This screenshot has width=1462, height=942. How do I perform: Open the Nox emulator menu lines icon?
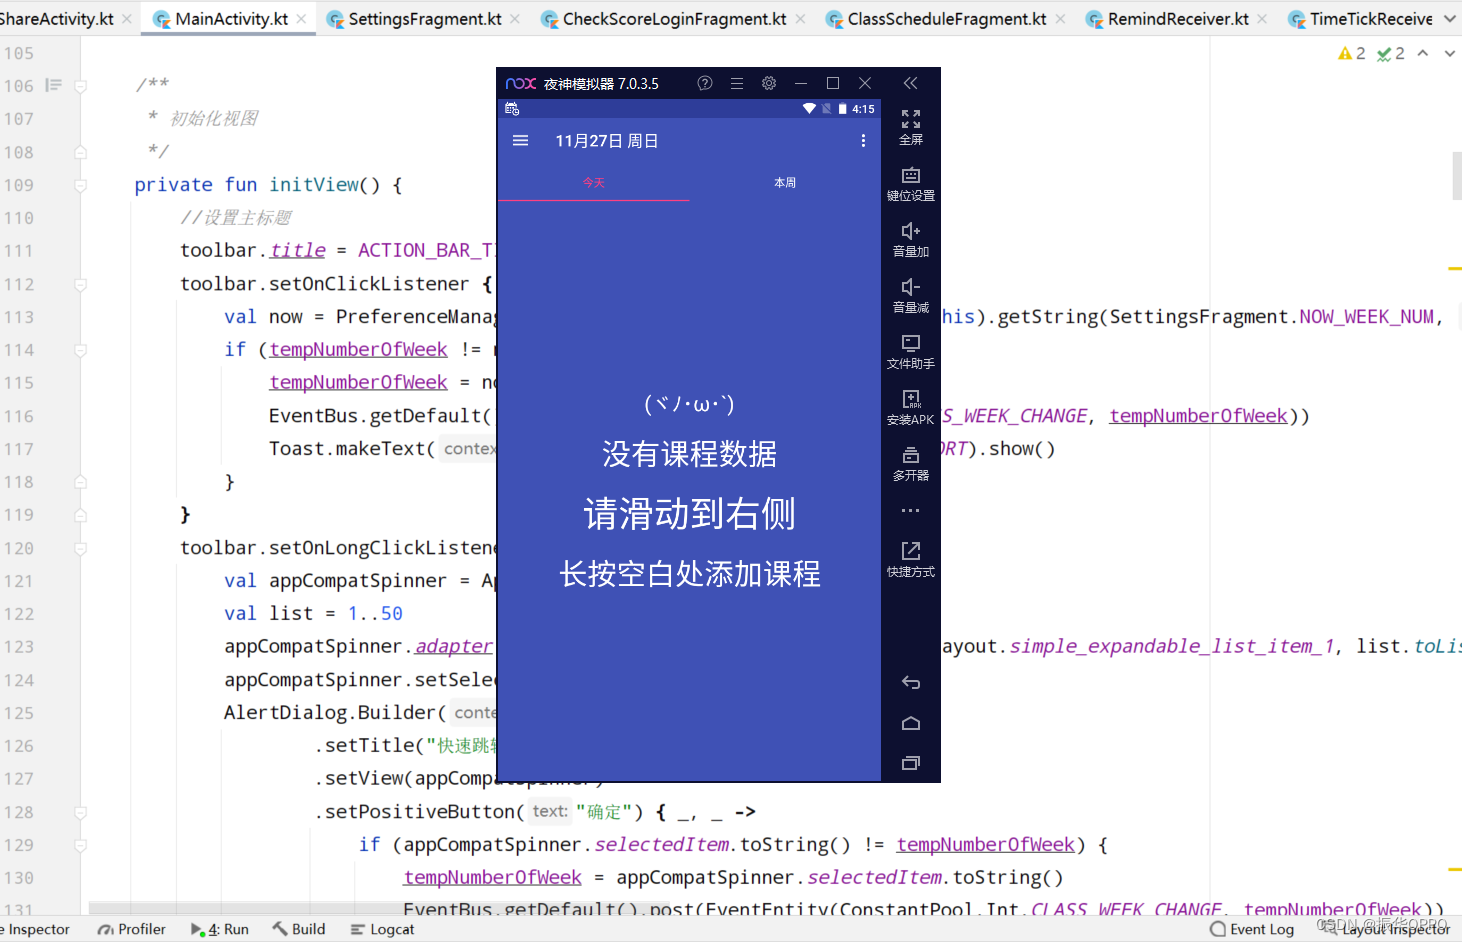point(737,83)
